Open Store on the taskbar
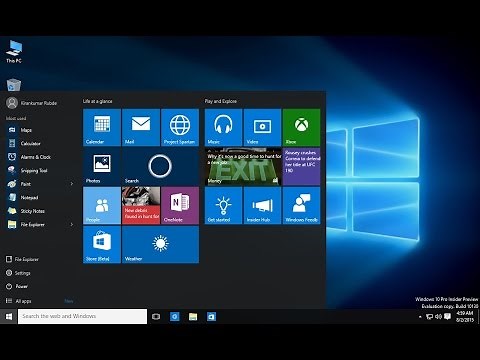This screenshot has height=360, width=480. click(x=211, y=316)
